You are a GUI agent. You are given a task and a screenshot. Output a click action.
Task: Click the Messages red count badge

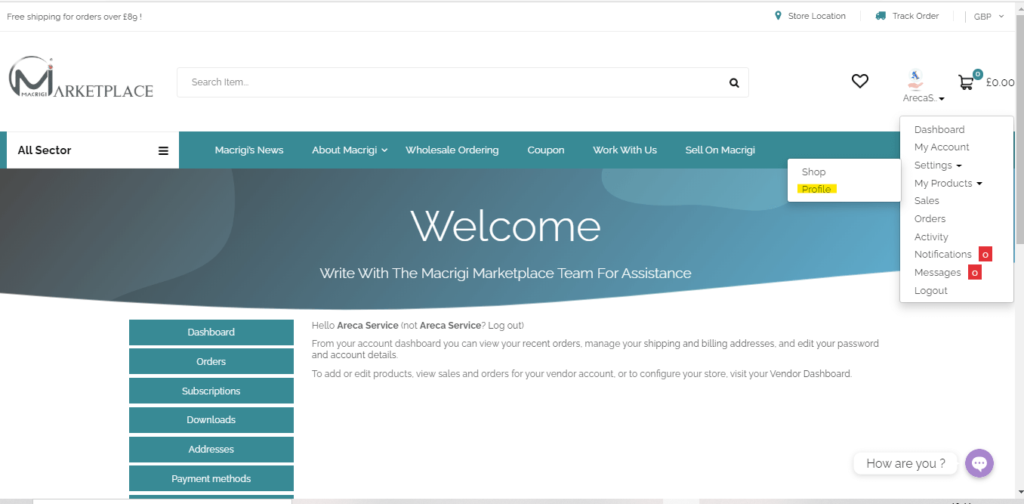(975, 273)
